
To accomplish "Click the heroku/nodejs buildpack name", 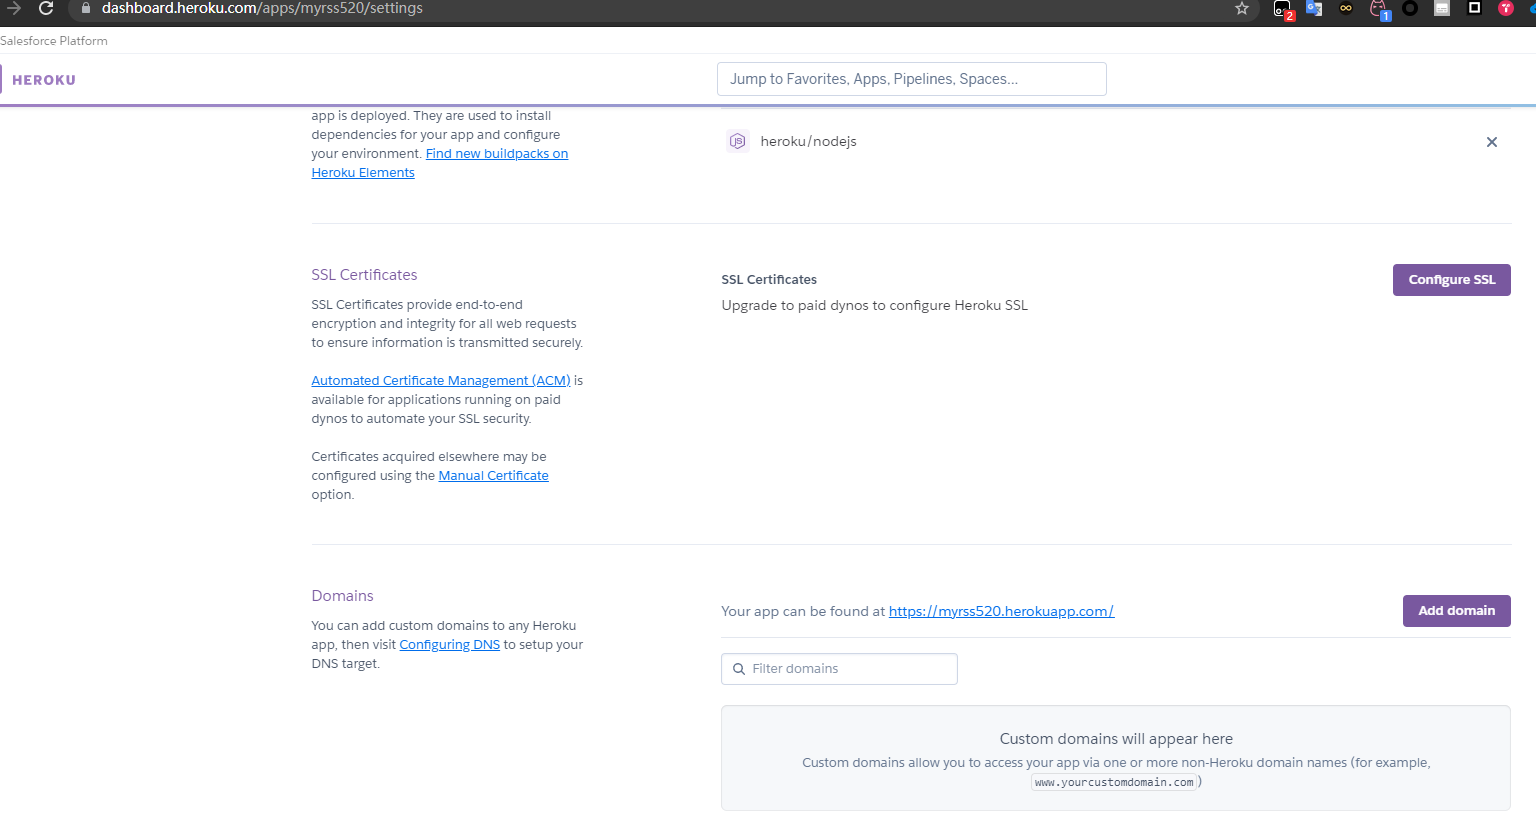I will point(808,142).
